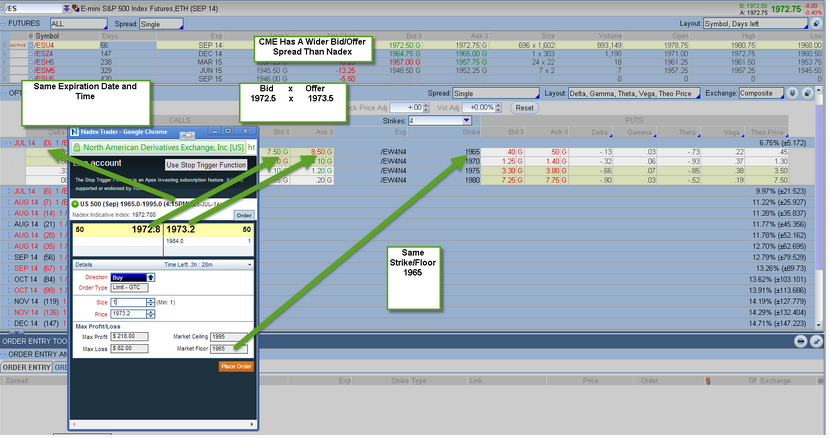
Task: Click the minus icon on Order Entry Tools bar
Action: (x=800, y=342)
